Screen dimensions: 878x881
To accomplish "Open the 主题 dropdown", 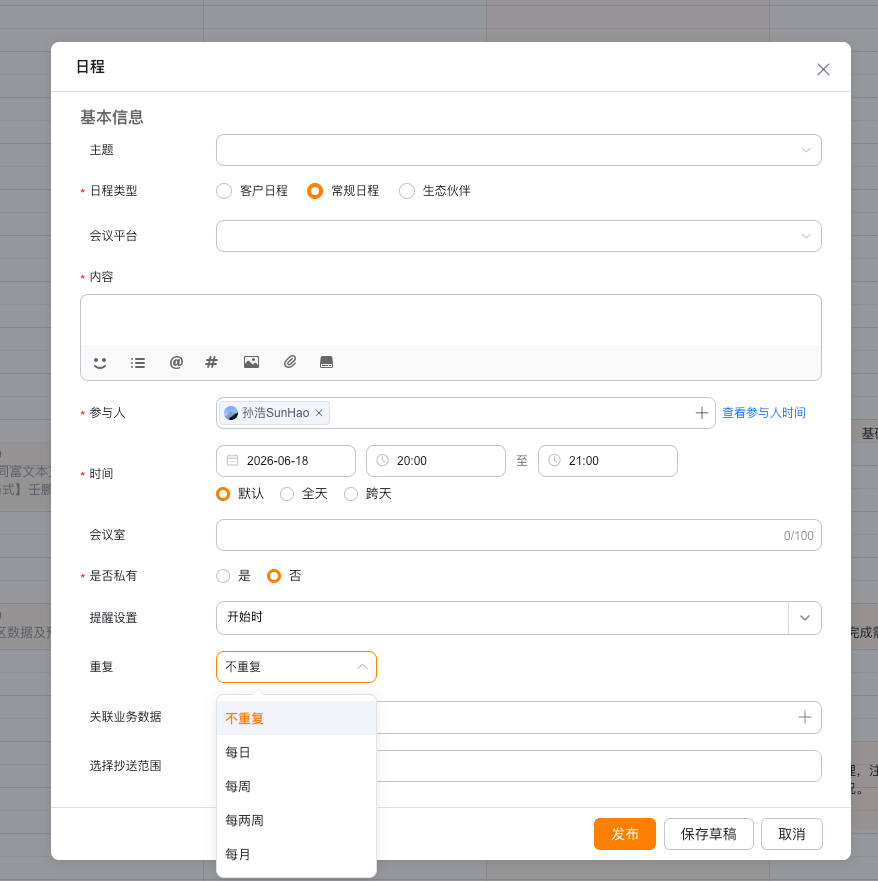I will (x=518, y=150).
